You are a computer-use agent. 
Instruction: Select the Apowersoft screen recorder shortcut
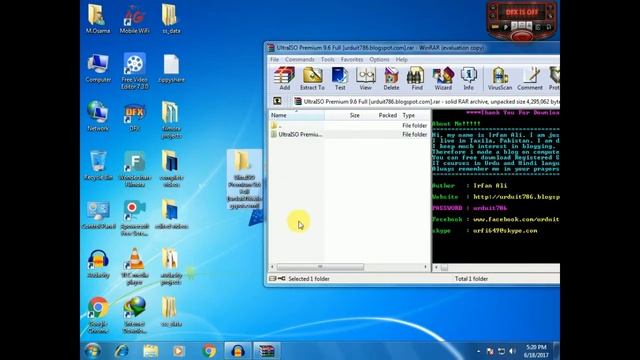[x=135, y=218]
